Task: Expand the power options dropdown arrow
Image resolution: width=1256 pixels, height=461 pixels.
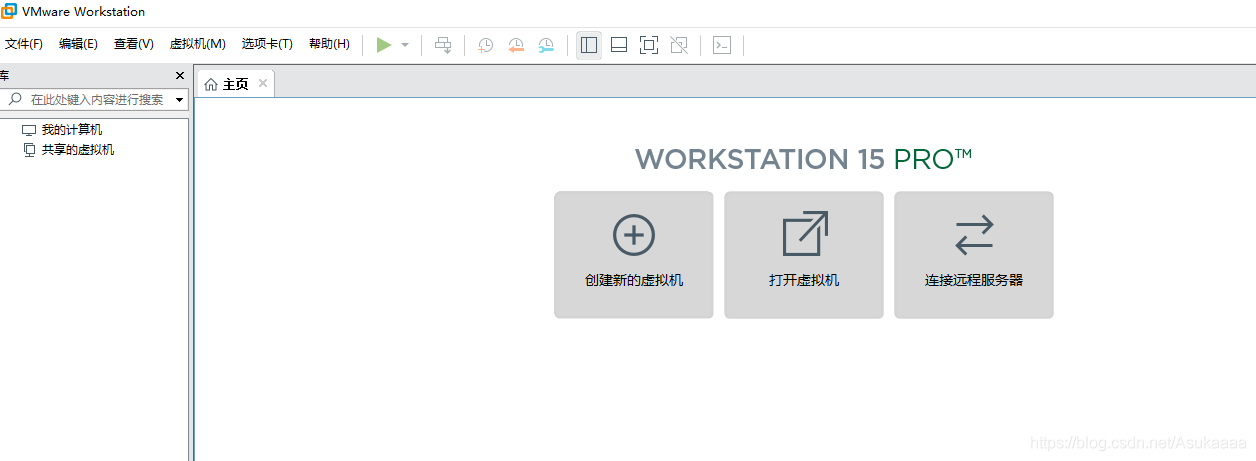Action: pyautogui.click(x=405, y=45)
